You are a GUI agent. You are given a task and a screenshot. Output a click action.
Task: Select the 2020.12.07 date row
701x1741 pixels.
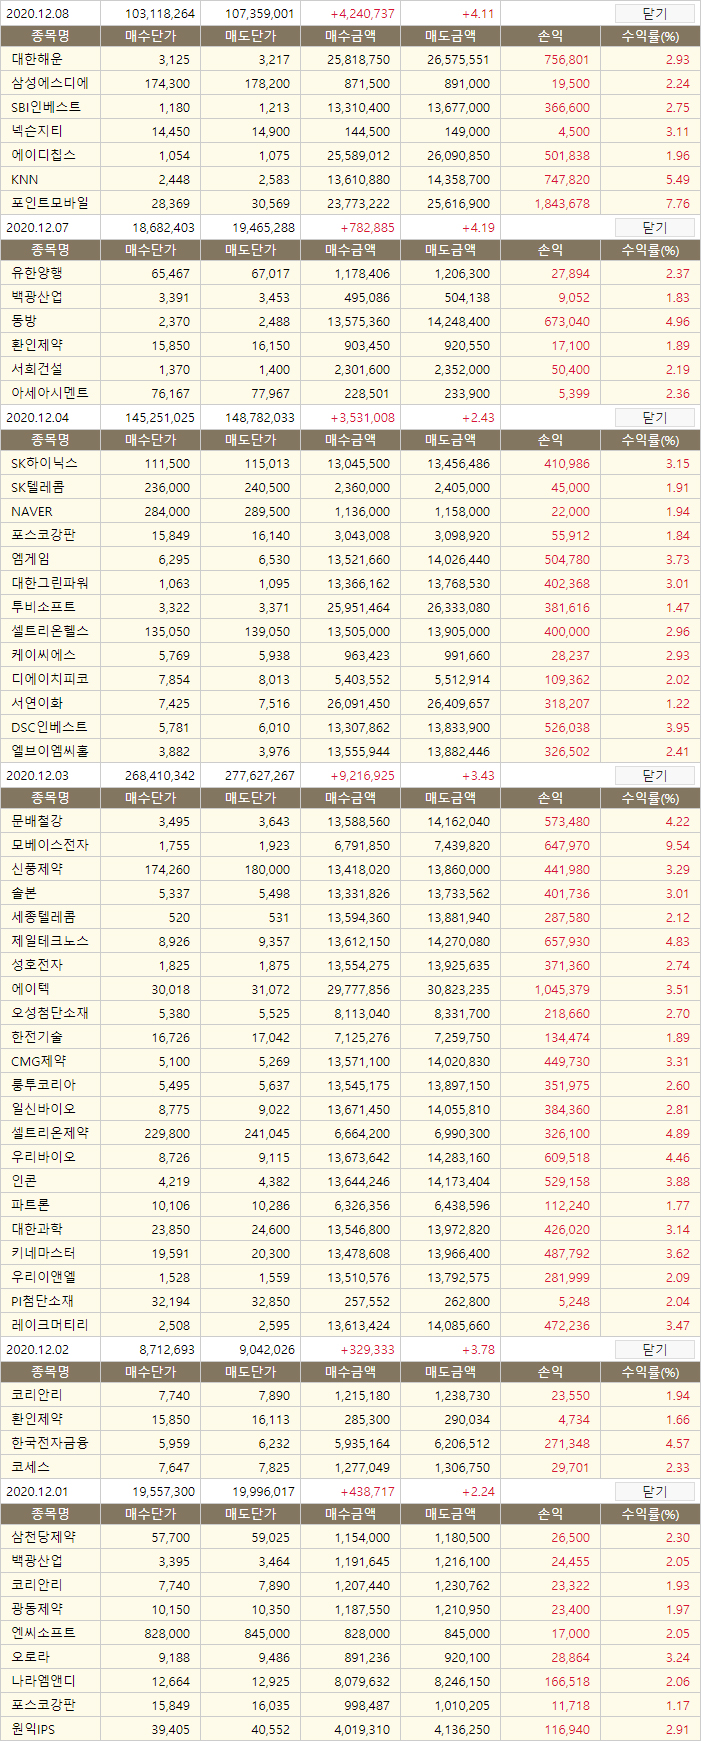pos(350,228)
